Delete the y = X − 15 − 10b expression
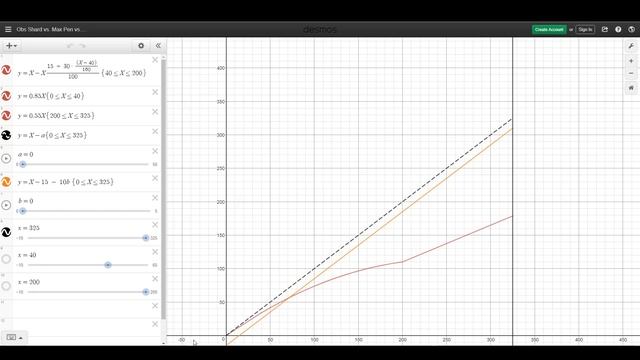Screen dimensions: 640x360 pos(155,178)
